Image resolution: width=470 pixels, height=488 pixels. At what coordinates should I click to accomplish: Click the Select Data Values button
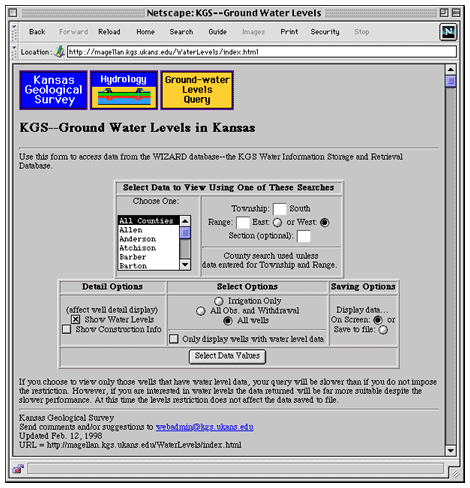227,356
